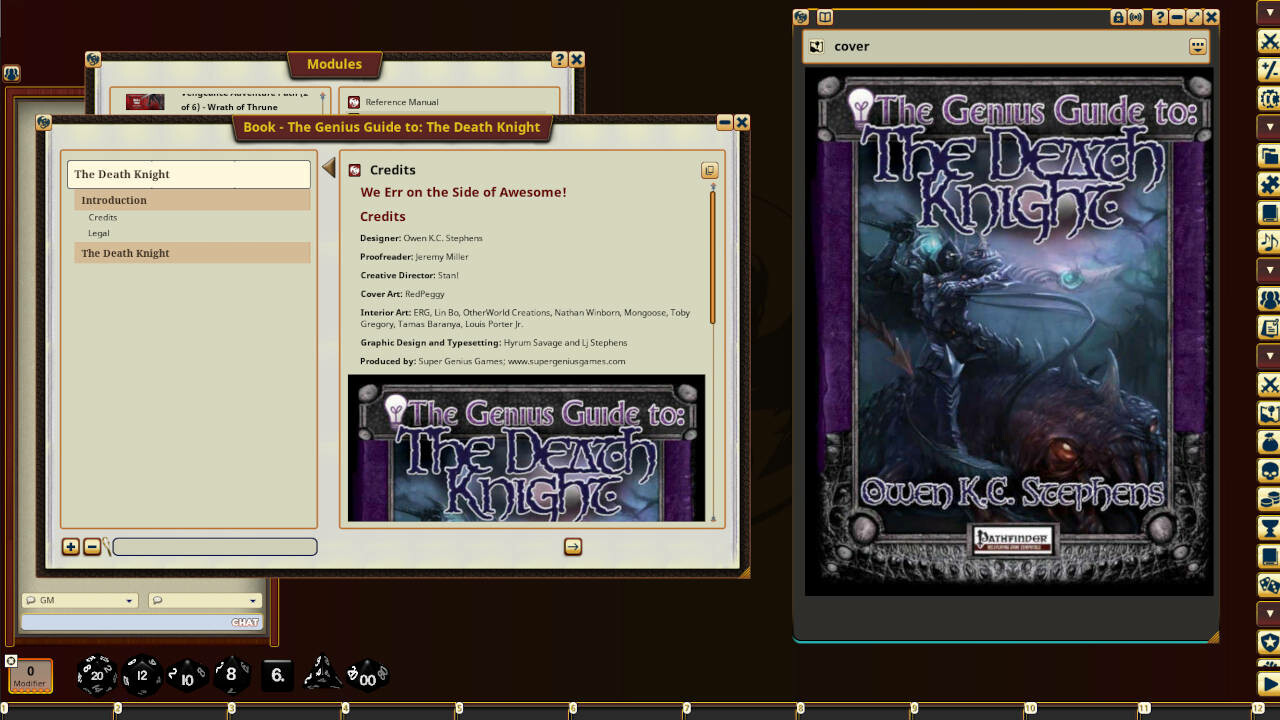Toggle the lock on the cover image window

(x=1118, y=17)
